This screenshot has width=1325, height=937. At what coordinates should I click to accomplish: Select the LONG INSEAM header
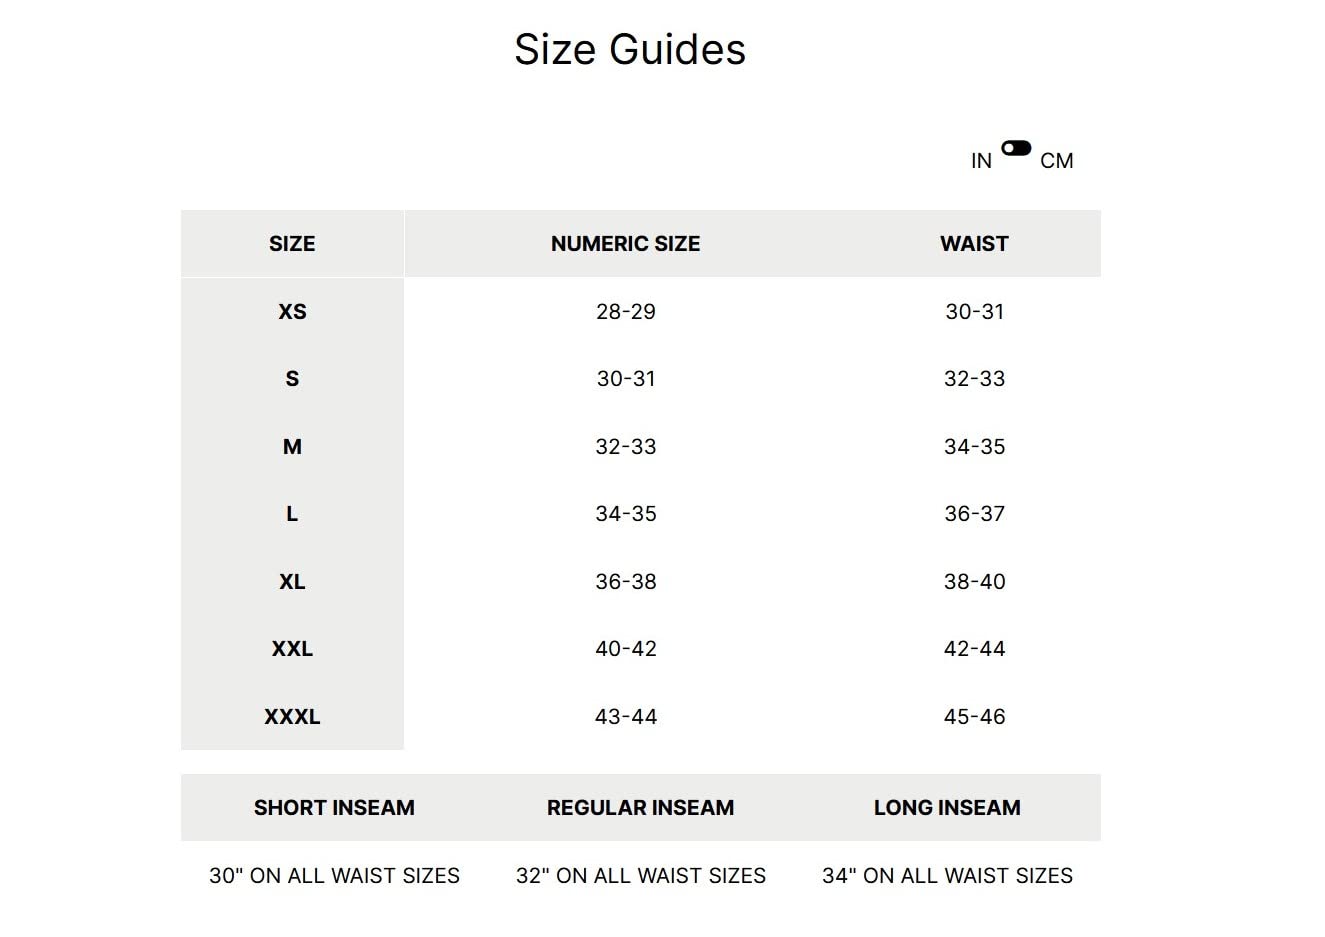coord(947,808)
